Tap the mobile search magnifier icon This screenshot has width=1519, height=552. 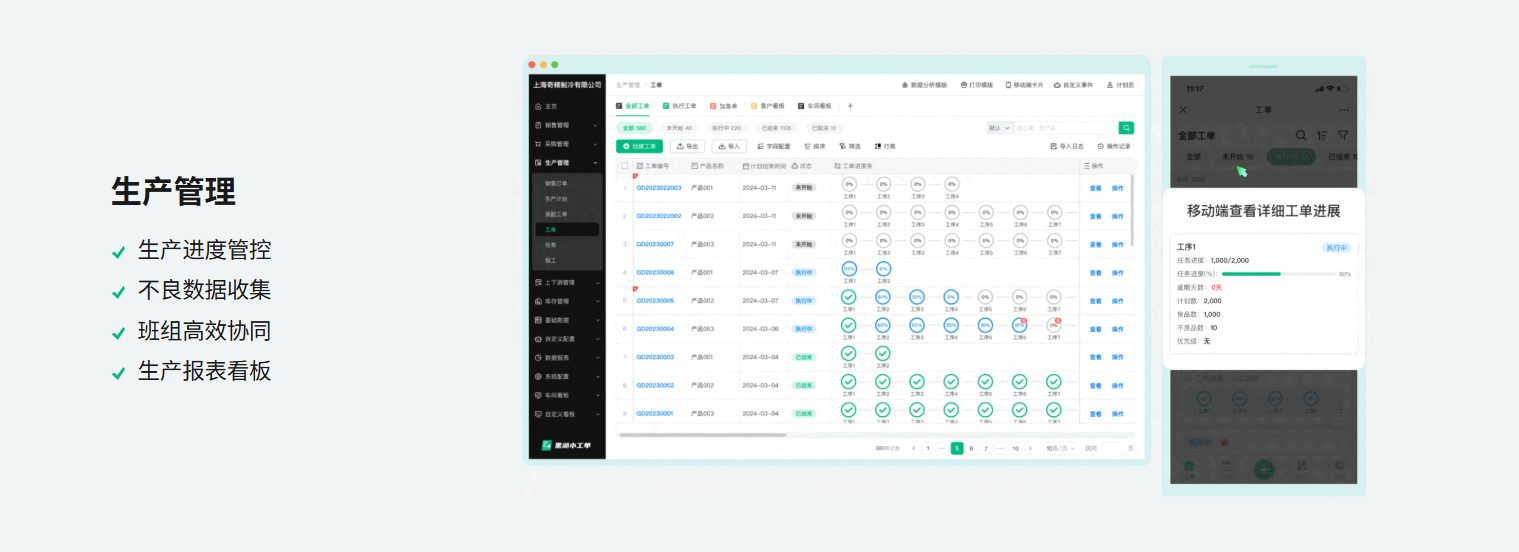1300,135
